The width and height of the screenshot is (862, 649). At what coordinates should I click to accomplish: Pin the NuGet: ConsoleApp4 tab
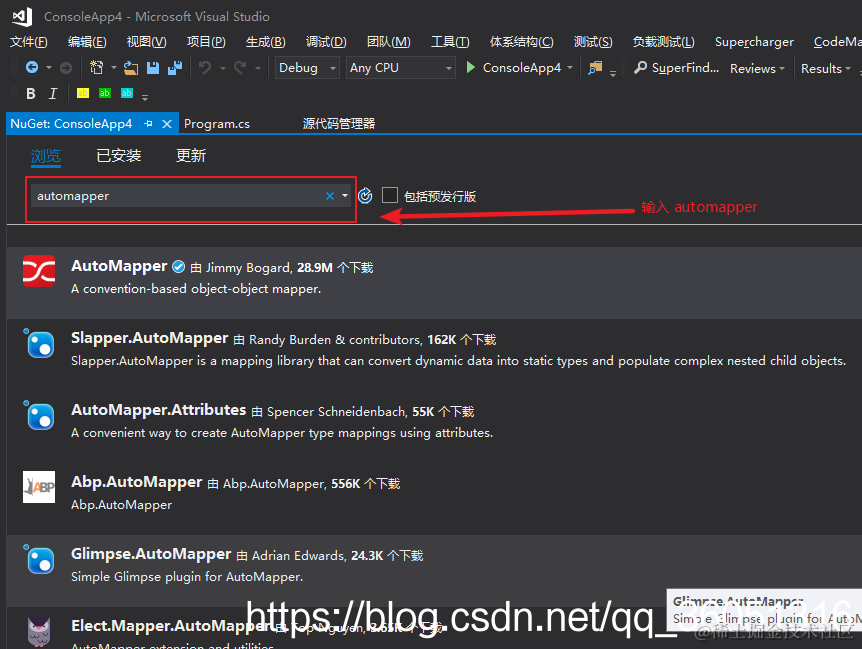[x=148, y=124]
